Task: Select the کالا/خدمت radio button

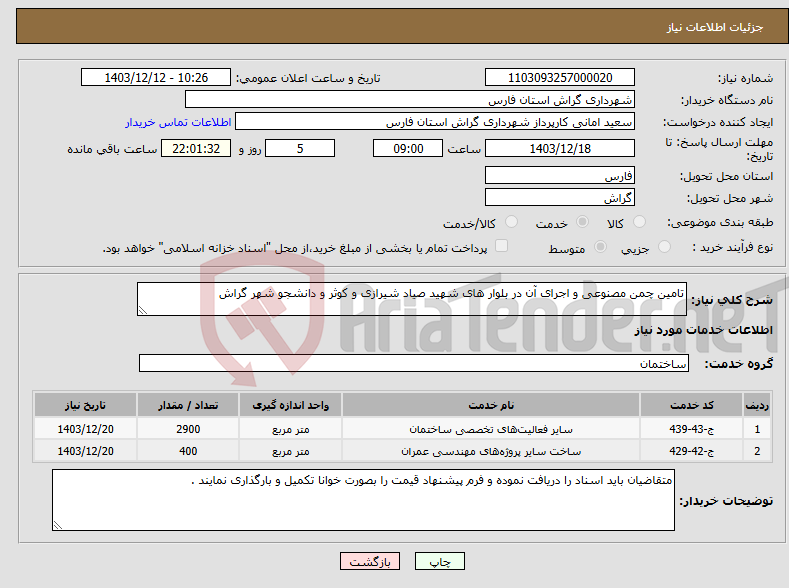Action: (x=511, y=222)
